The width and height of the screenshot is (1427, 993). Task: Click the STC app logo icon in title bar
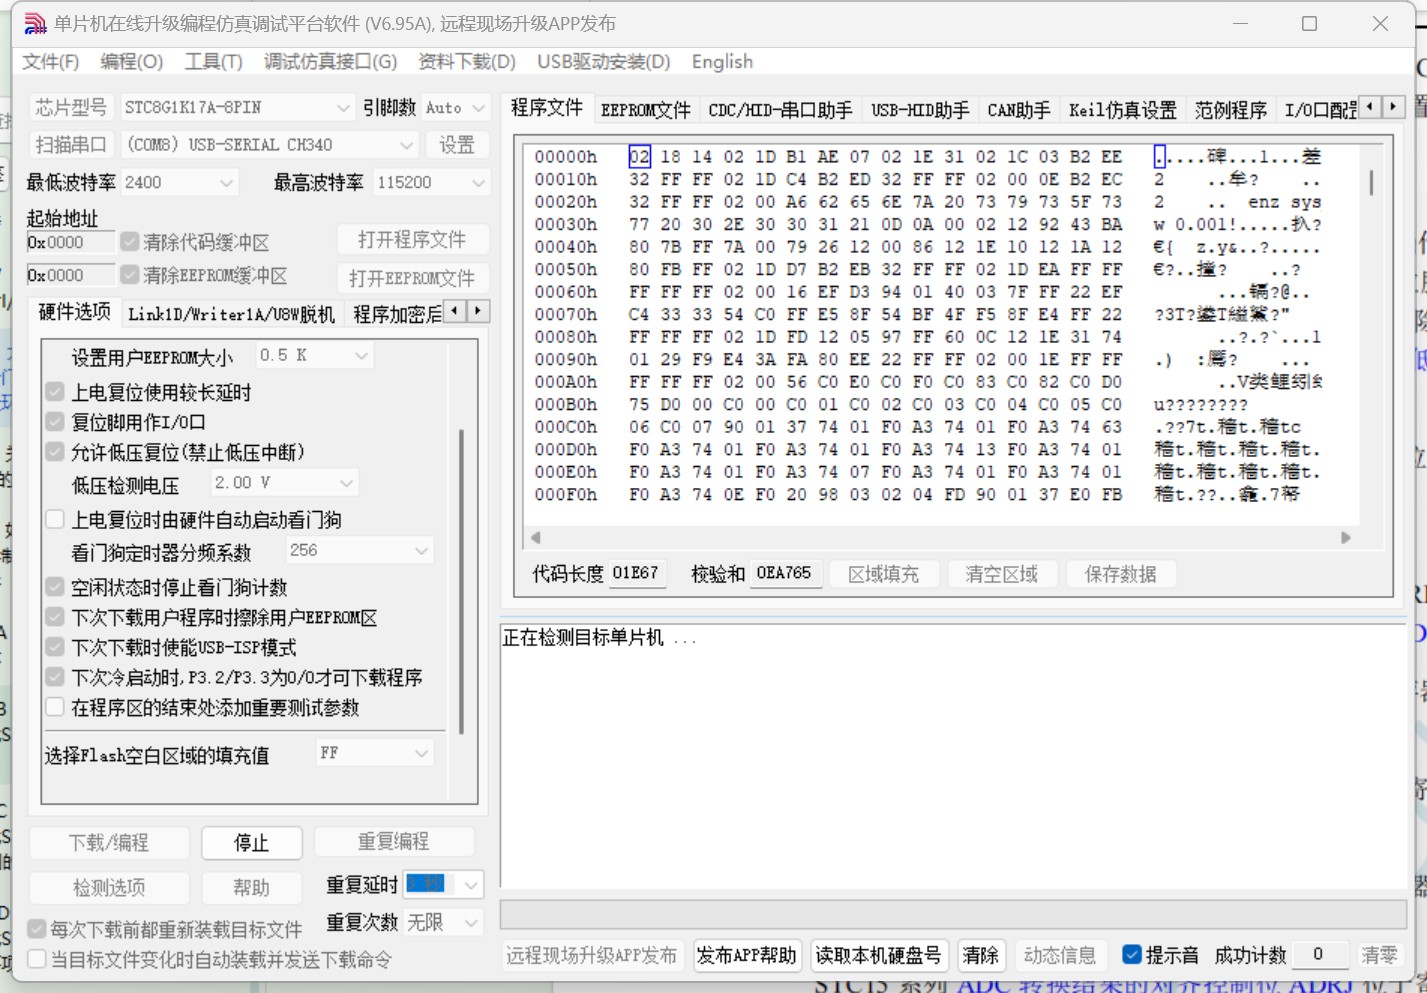[35, 23]
